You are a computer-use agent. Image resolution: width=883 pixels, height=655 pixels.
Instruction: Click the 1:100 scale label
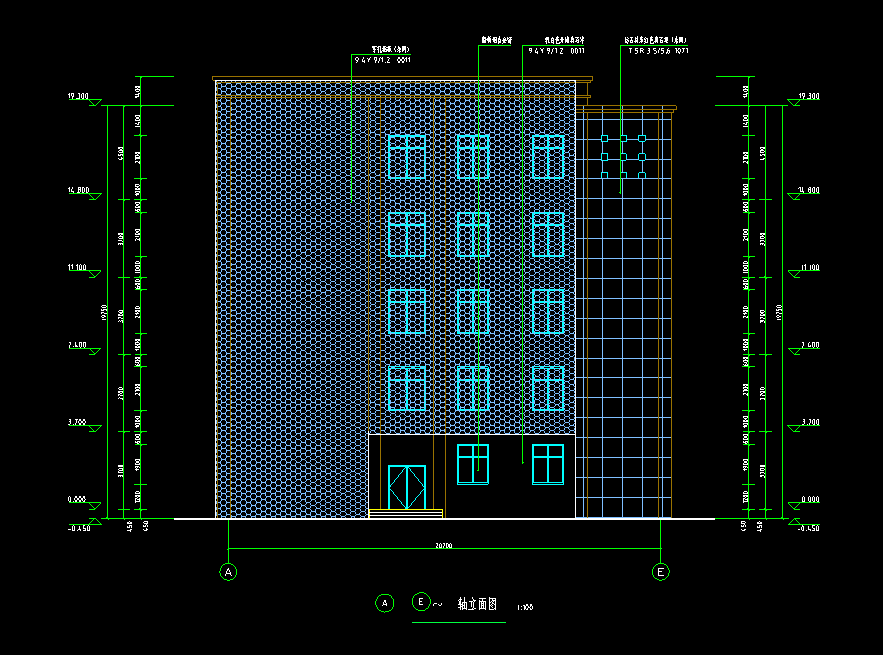524,606
